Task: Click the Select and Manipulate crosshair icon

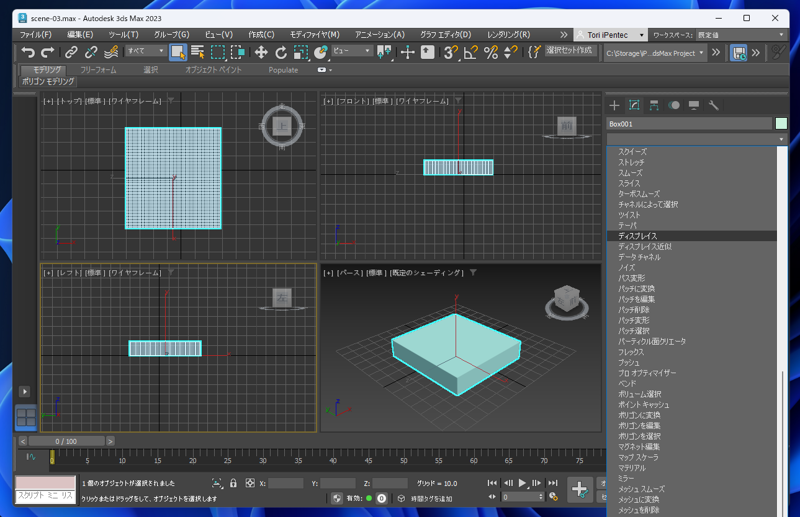Action: click(407, 52)
